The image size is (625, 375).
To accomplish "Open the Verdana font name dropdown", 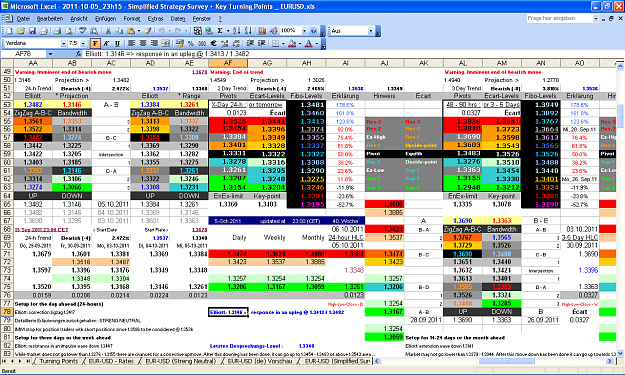I will [63, 43].
